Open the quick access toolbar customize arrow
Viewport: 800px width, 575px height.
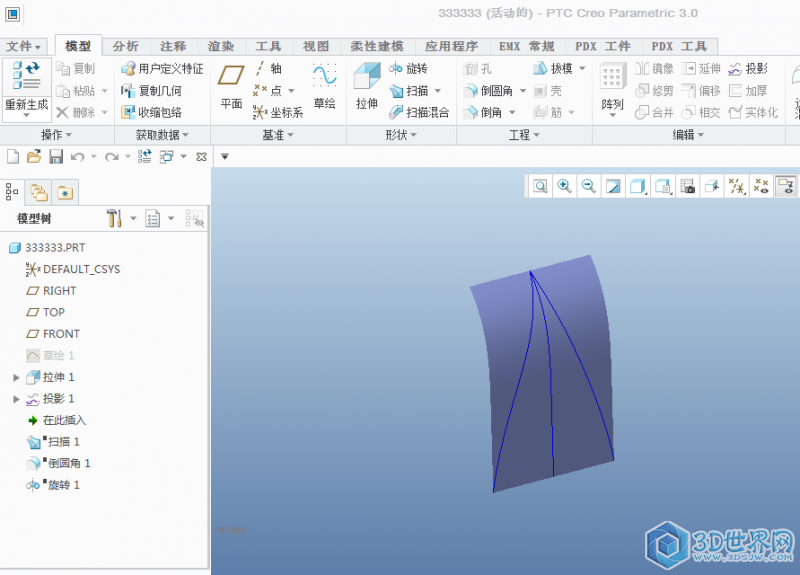(224, 157)
